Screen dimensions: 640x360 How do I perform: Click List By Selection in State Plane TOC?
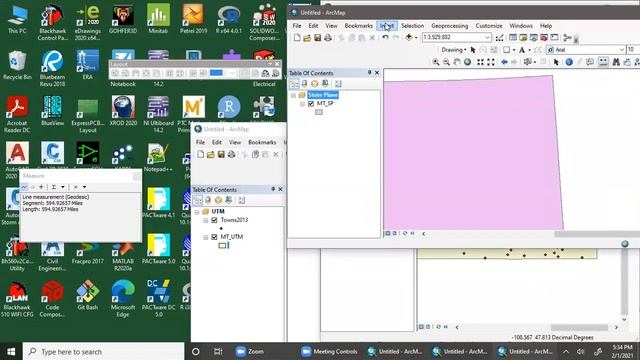(325, 84)
